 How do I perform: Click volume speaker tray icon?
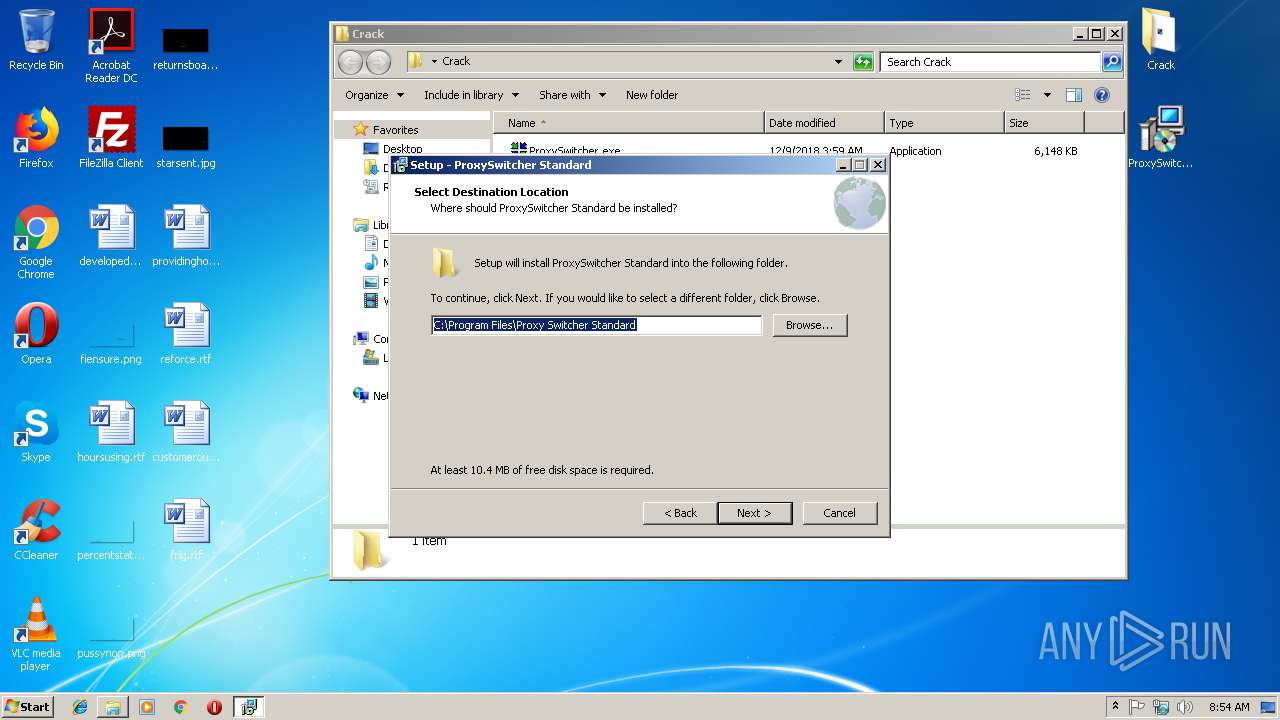[1183, 707]
